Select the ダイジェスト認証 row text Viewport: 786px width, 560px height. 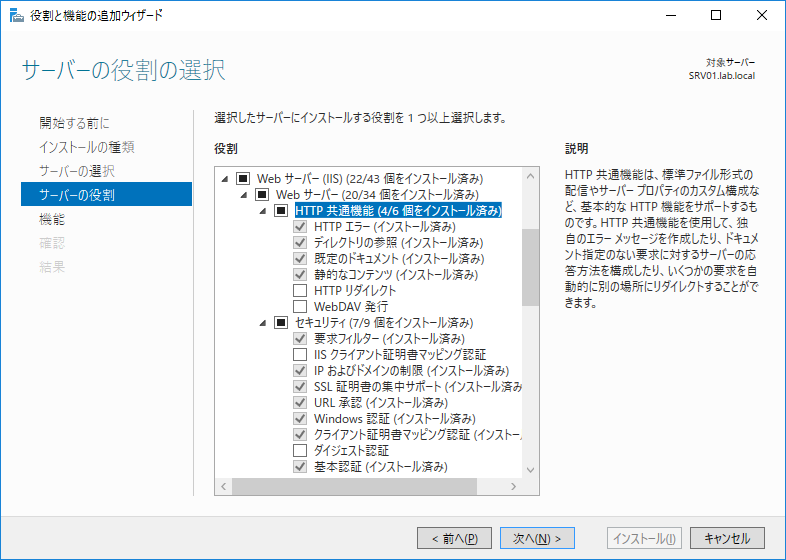coord(351,450)
